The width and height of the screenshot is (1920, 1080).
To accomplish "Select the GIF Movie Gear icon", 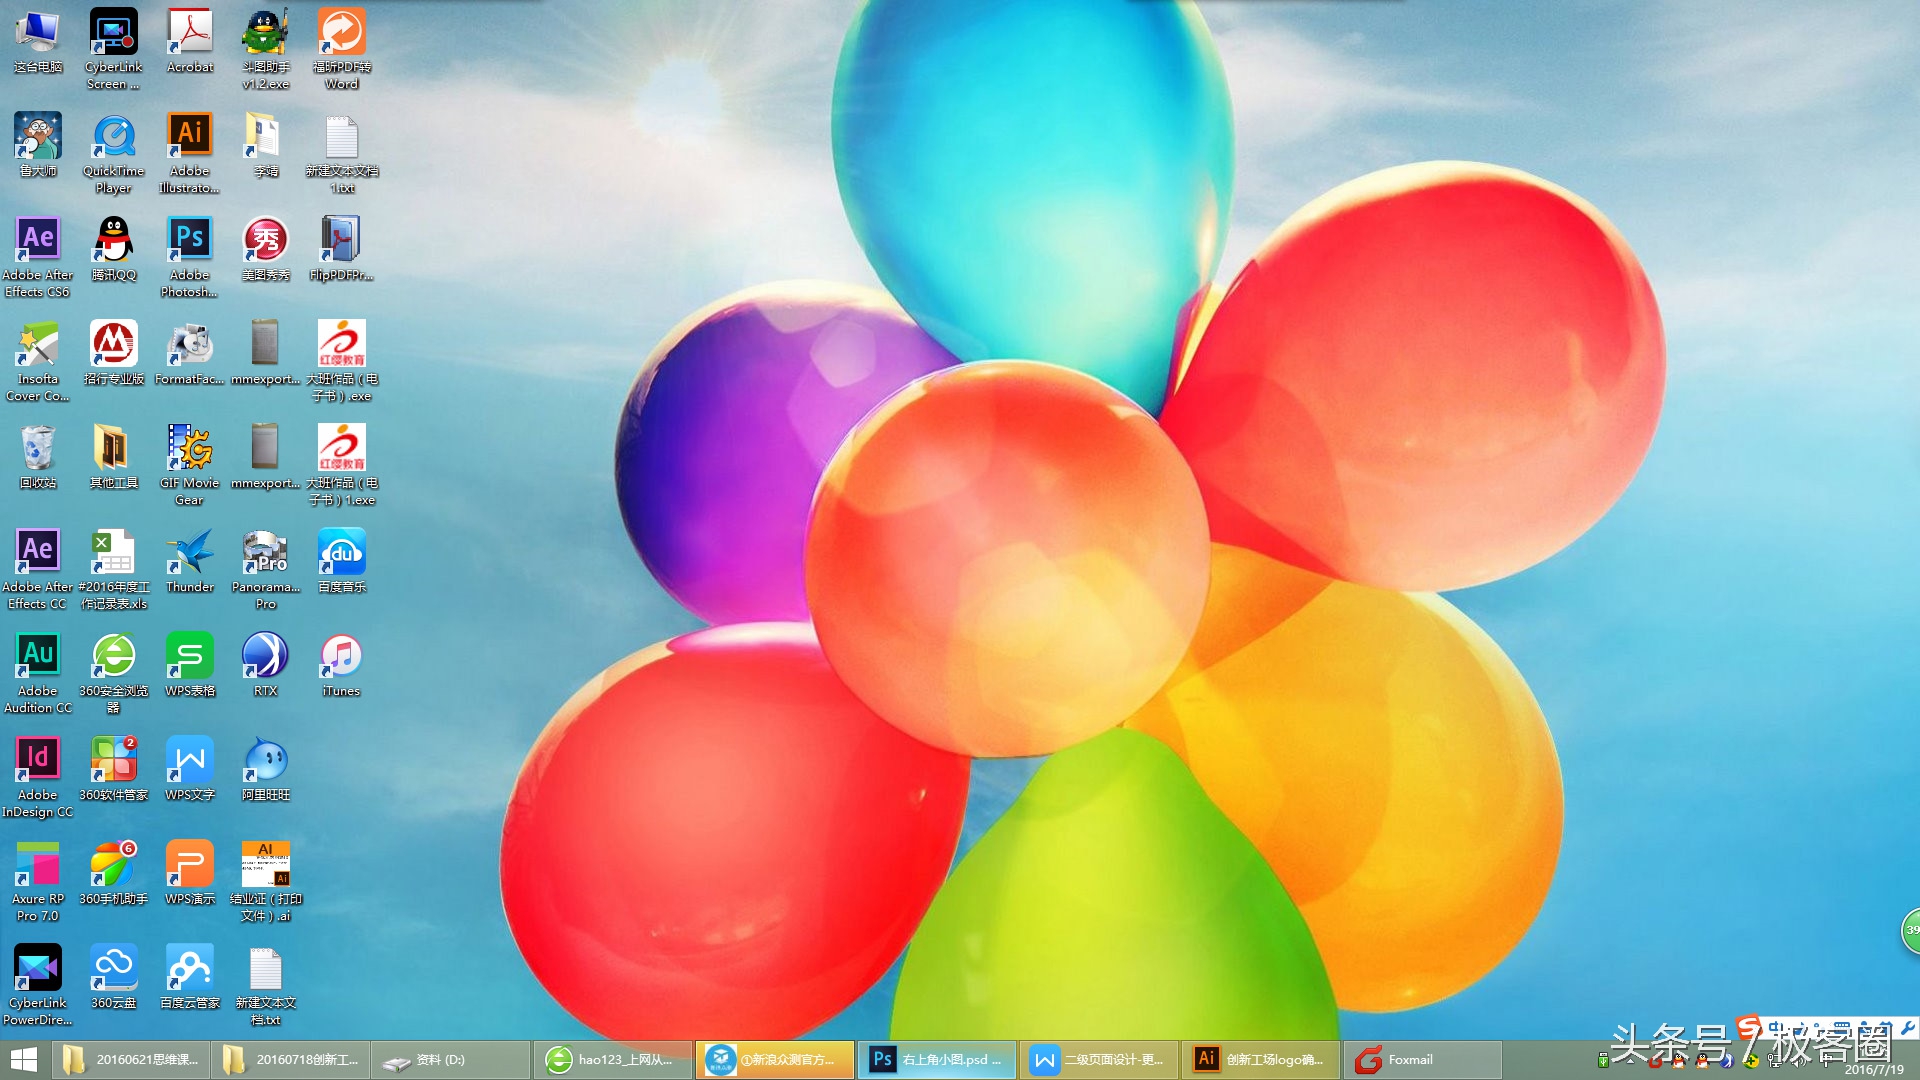I will [189, 449].
